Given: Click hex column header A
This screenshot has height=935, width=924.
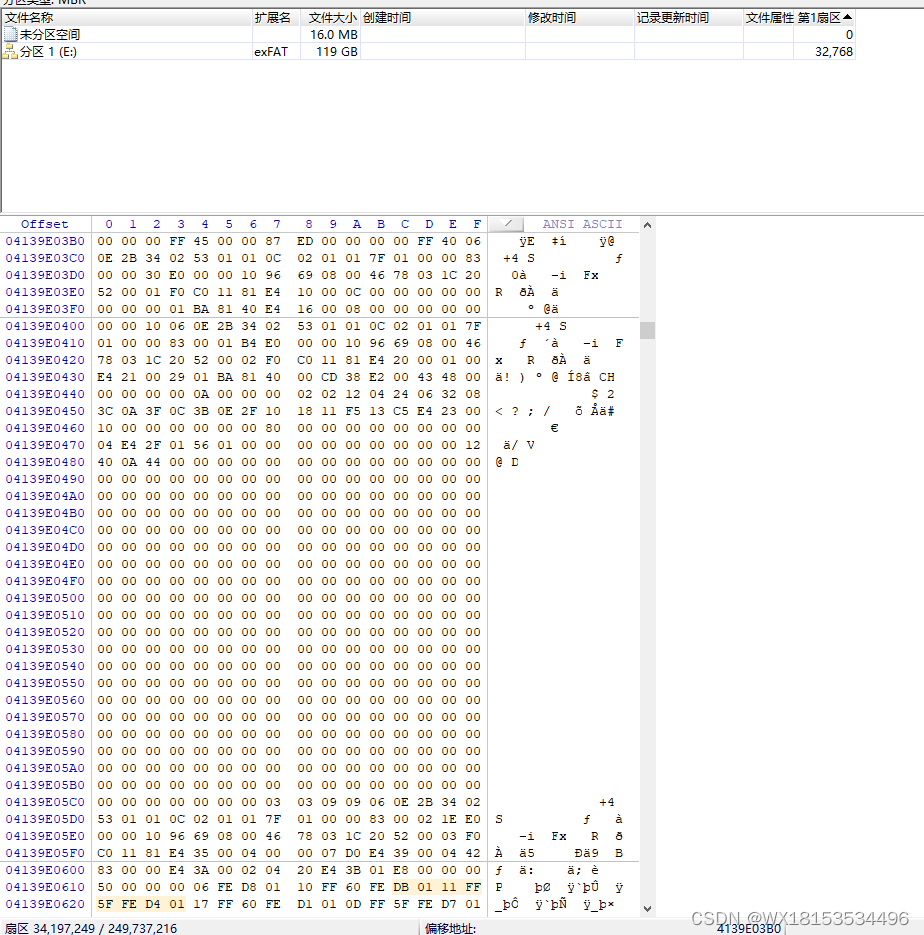Looking at the screenshot, I should pos(356,224).
